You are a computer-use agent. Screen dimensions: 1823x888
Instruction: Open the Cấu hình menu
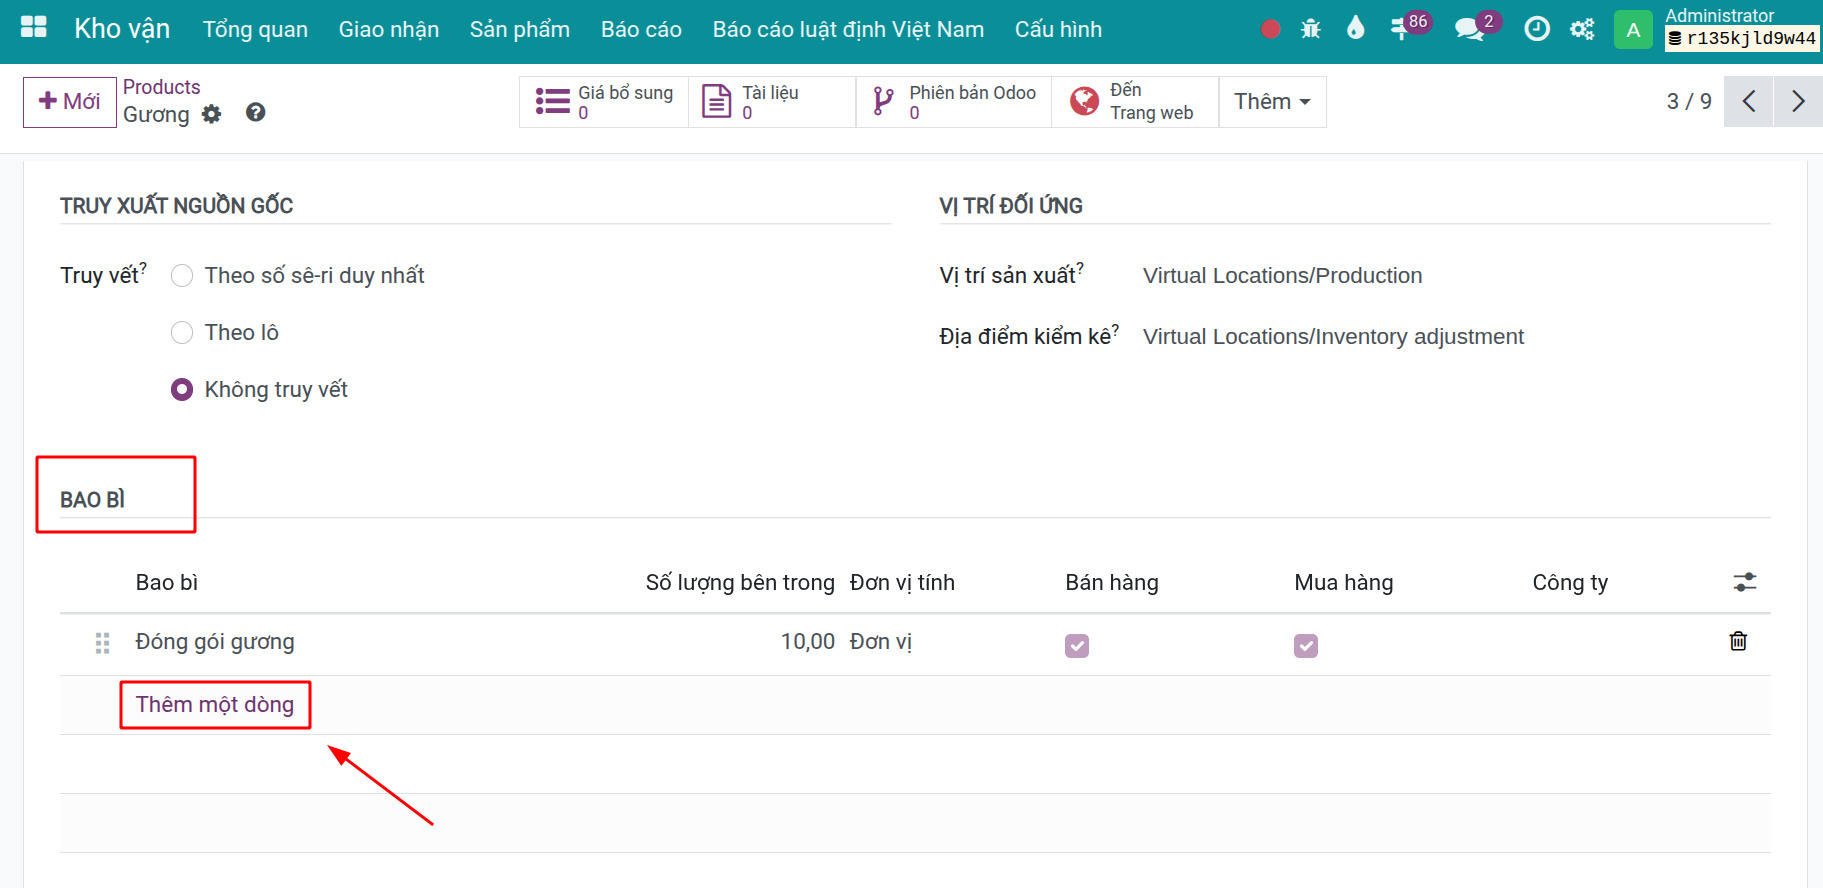1058,30
